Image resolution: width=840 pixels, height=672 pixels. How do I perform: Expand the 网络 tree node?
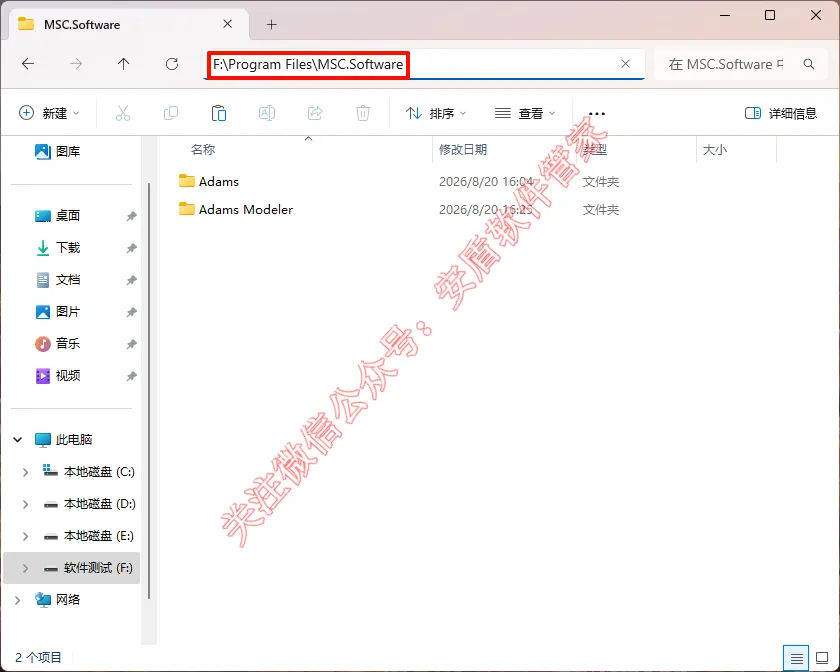(17, 600)
